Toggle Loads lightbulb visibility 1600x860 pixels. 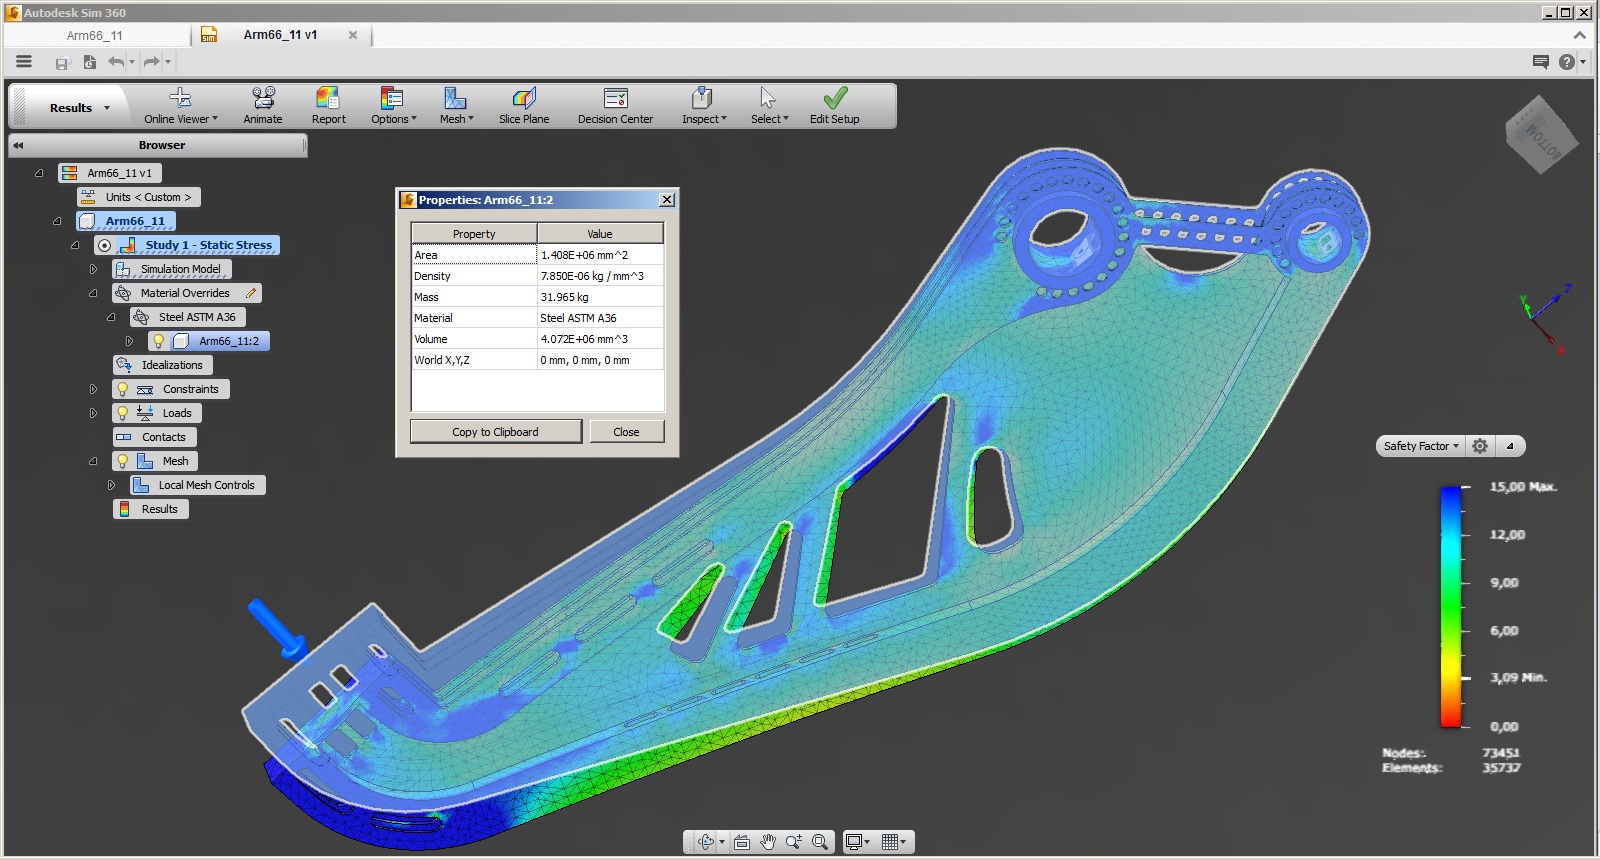[x=122, y=413]
